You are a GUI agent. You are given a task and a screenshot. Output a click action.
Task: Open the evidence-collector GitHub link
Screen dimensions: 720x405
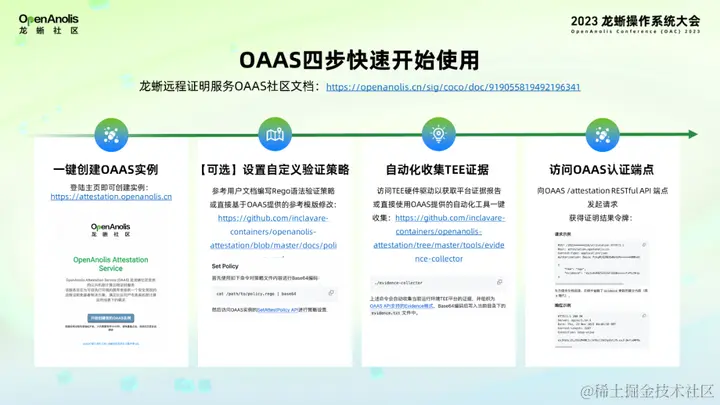tap(439, 238)
